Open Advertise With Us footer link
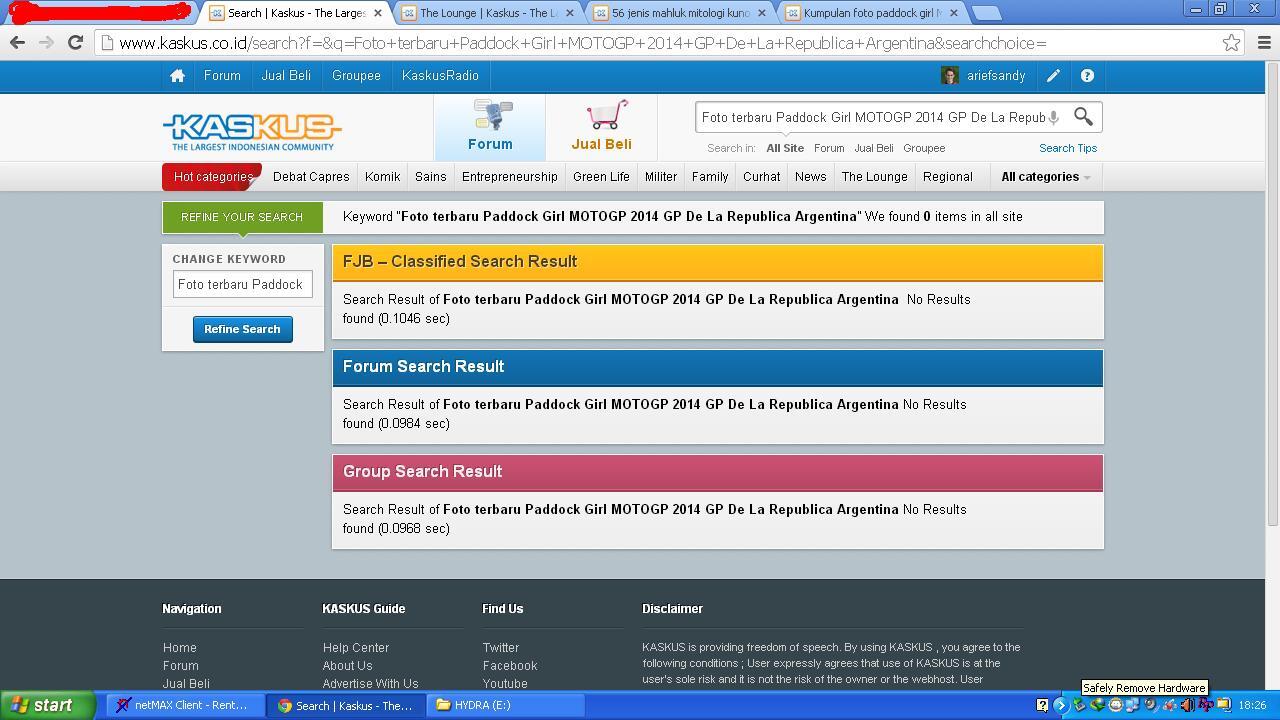Image resolution: width=1280 pixels, height=720 pixels. (370, 684)
